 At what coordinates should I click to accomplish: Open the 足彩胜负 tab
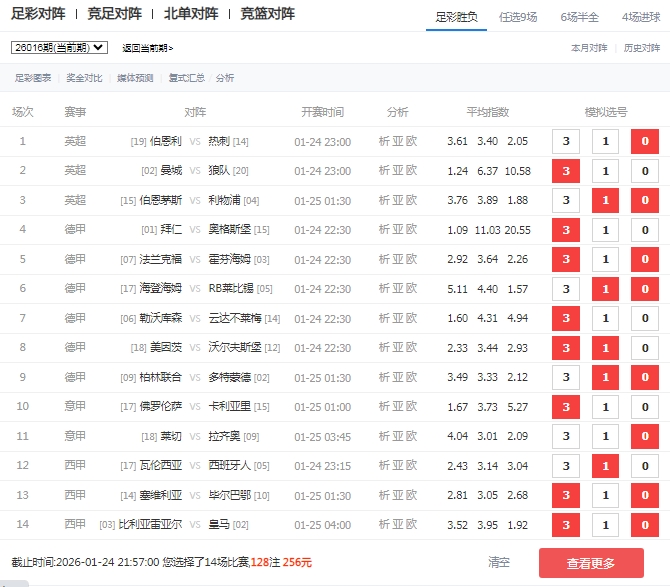pyautogui.click(x=457, y=17)
